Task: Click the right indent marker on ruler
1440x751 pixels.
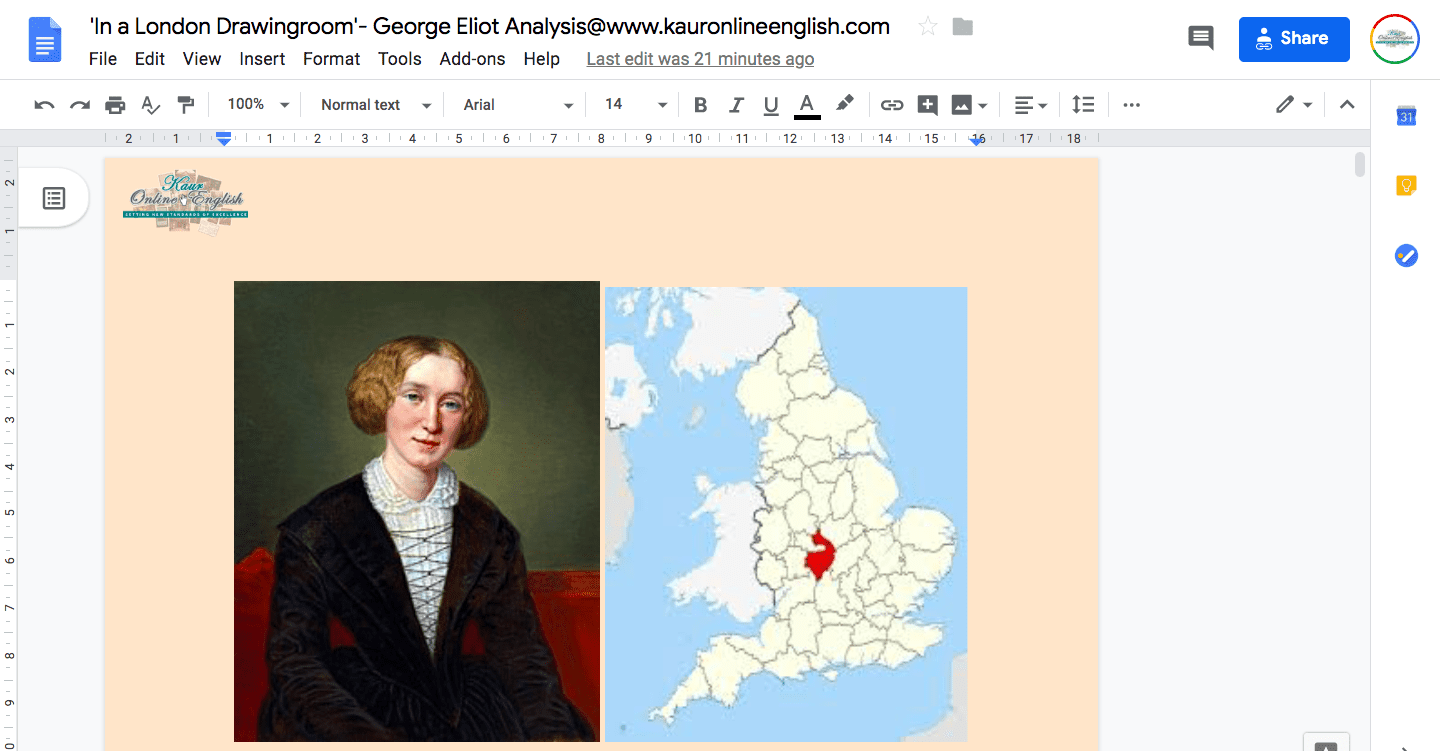Action: pos(977,140)
